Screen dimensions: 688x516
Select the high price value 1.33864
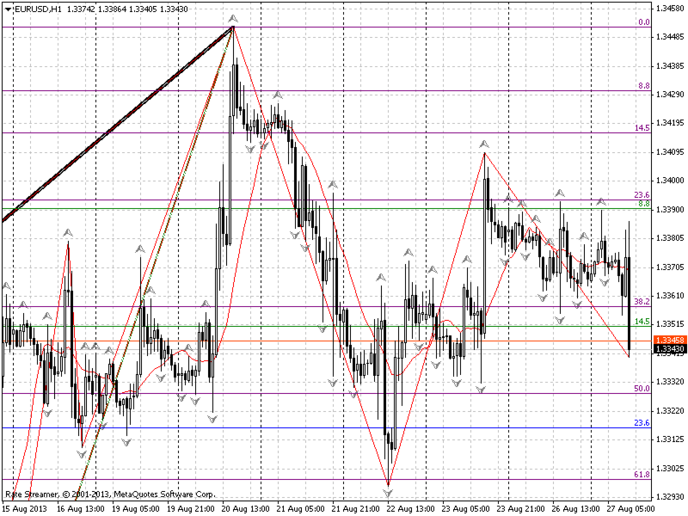(112, 9)
